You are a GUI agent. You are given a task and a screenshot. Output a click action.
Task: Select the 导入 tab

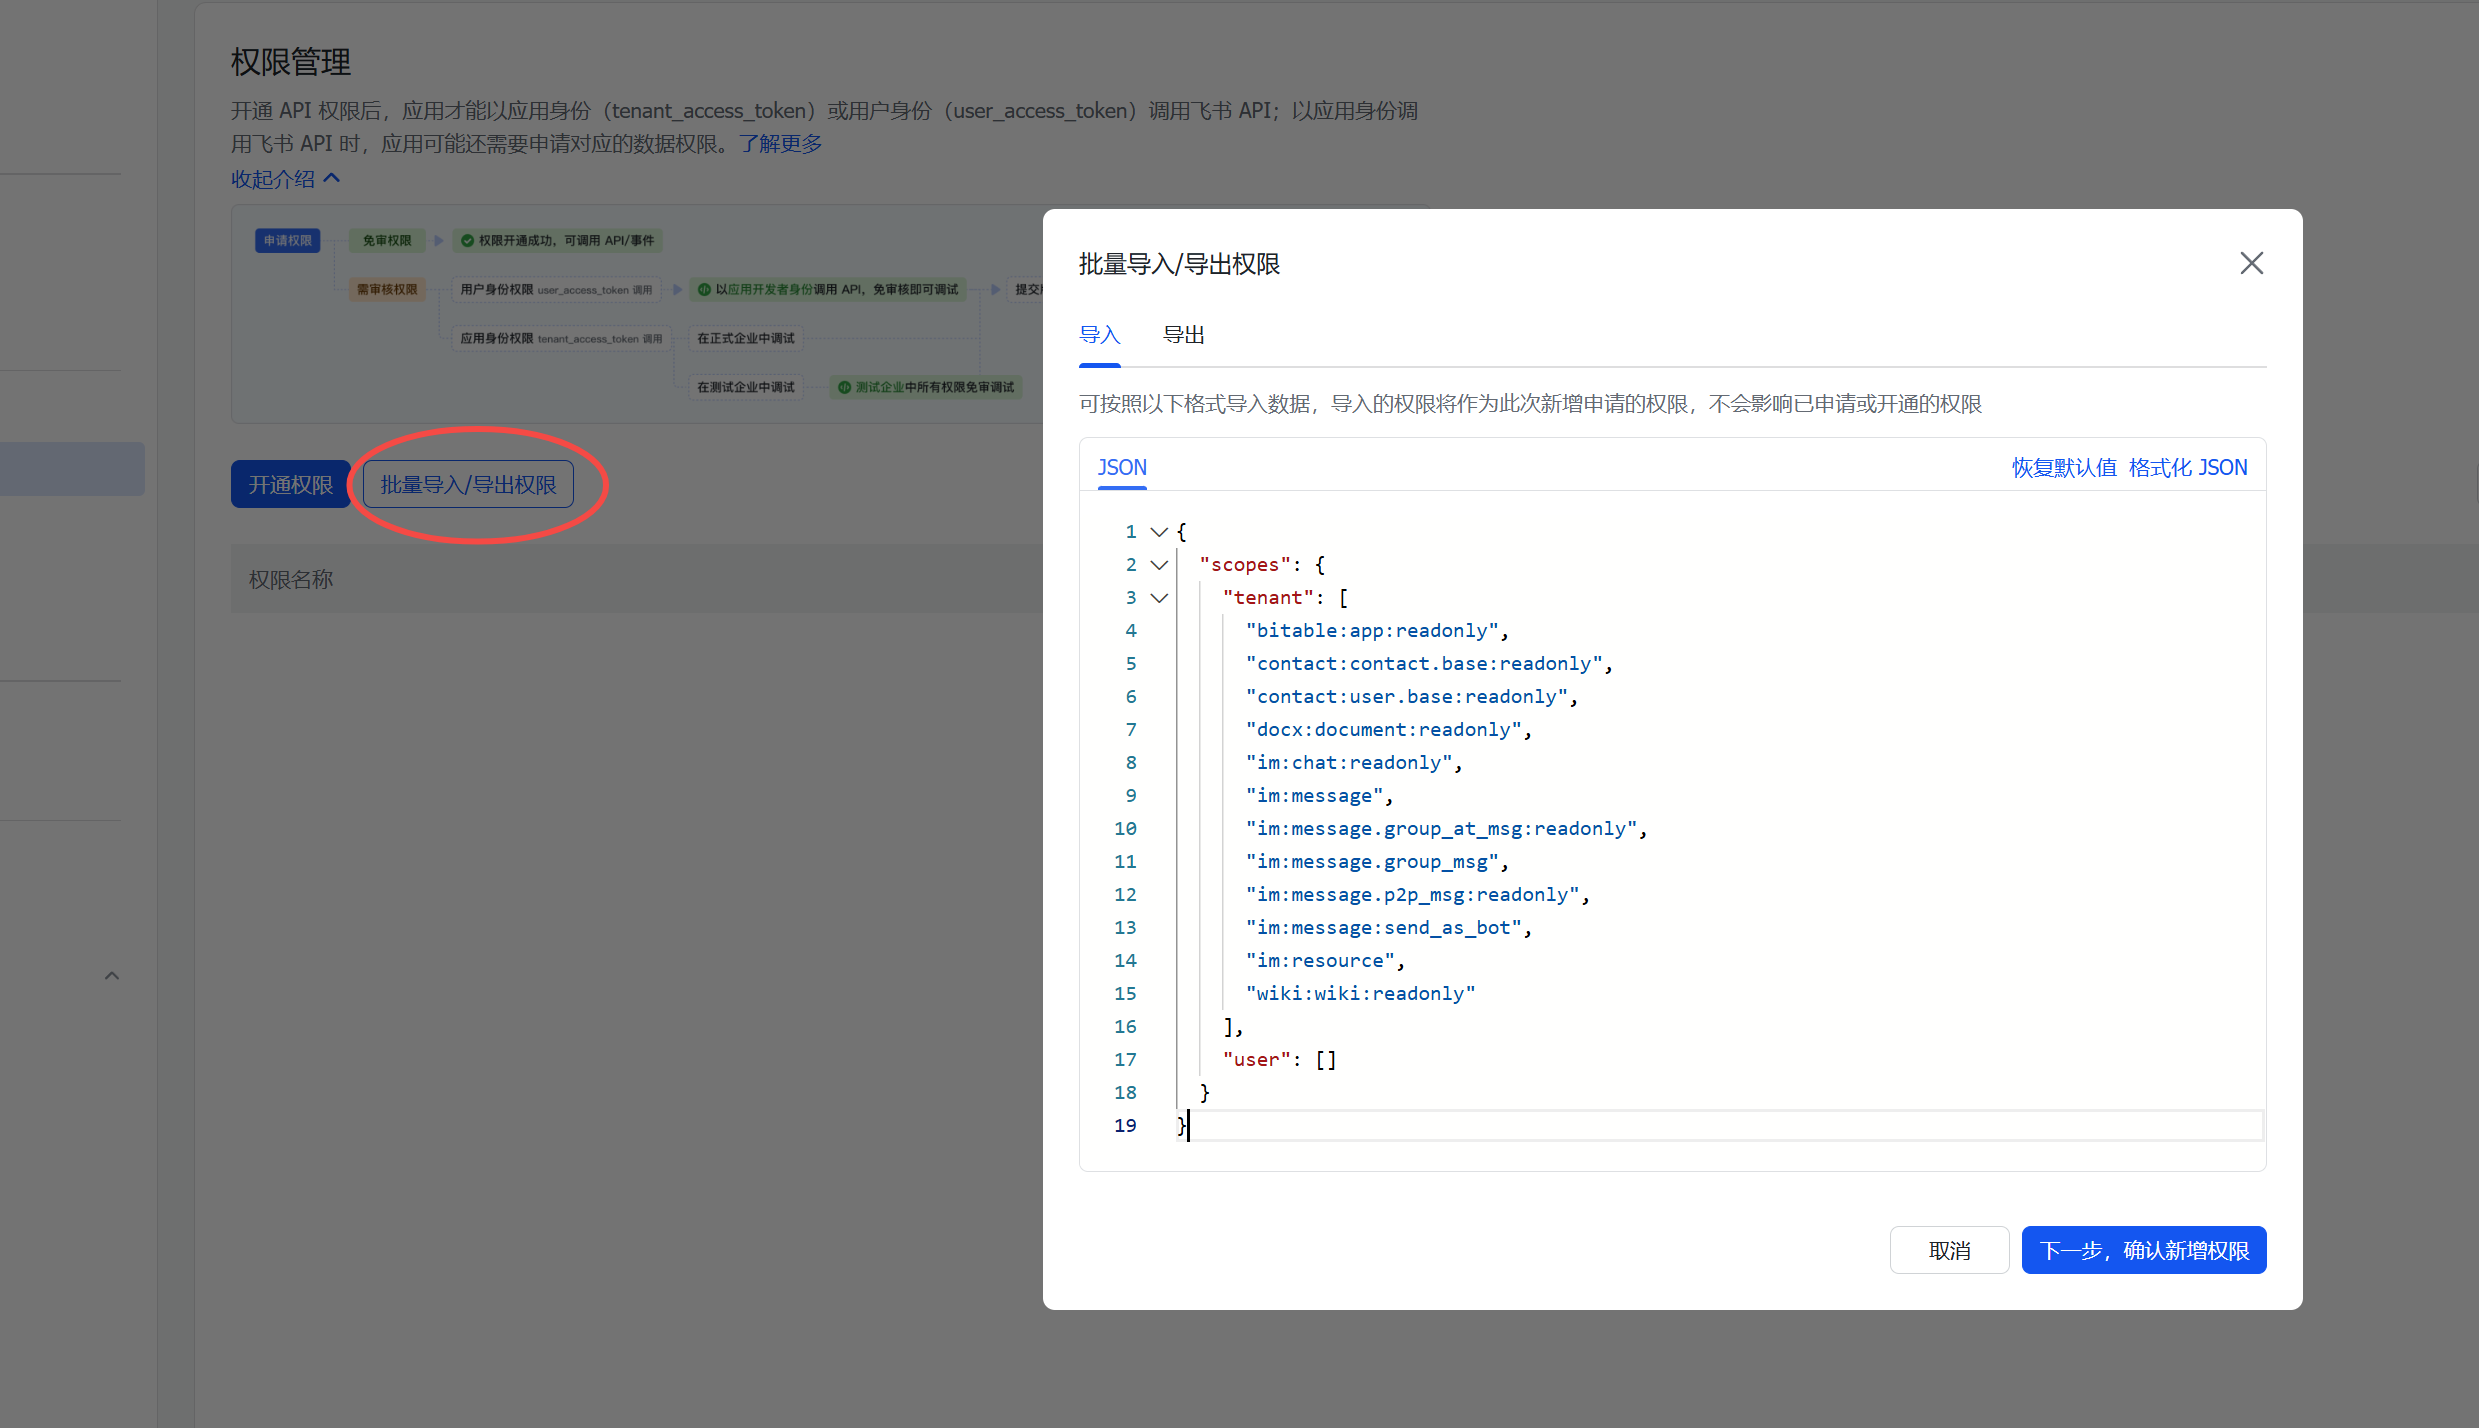tap(1099, 335)
